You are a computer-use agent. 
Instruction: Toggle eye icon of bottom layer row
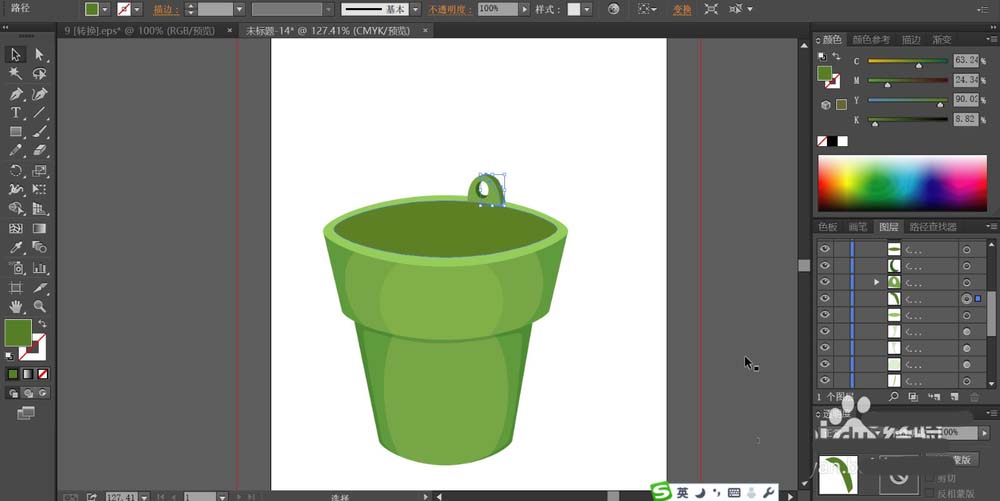(x=825, y=380)
